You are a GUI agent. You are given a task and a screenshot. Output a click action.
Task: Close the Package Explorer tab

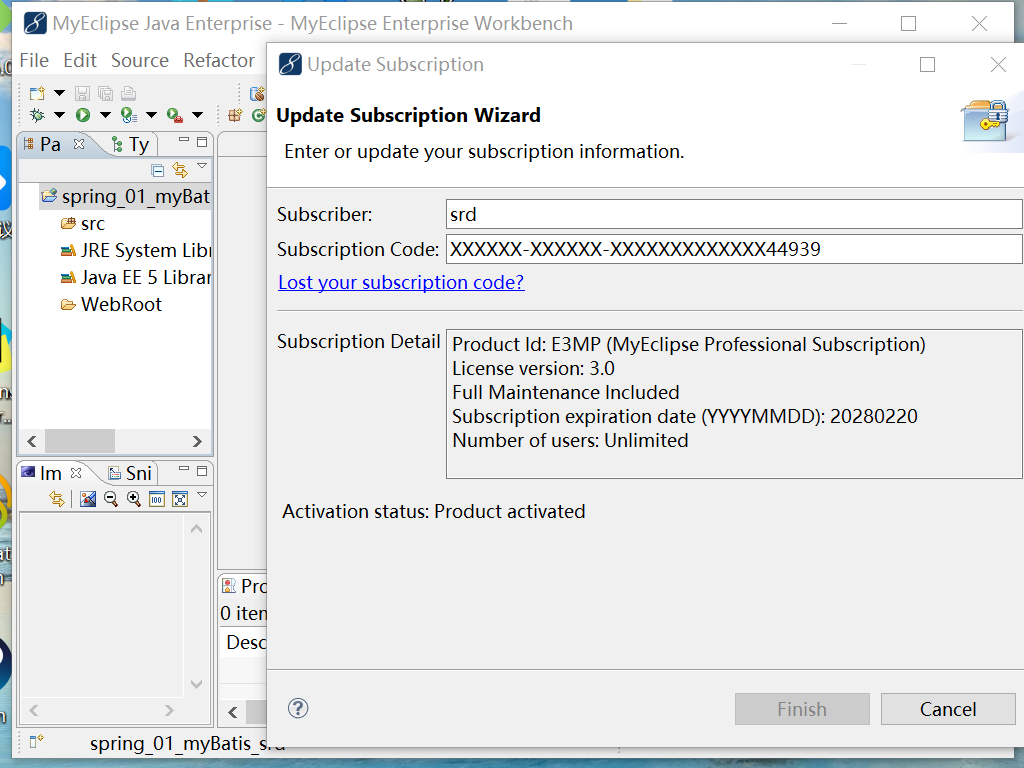point(79,144)
